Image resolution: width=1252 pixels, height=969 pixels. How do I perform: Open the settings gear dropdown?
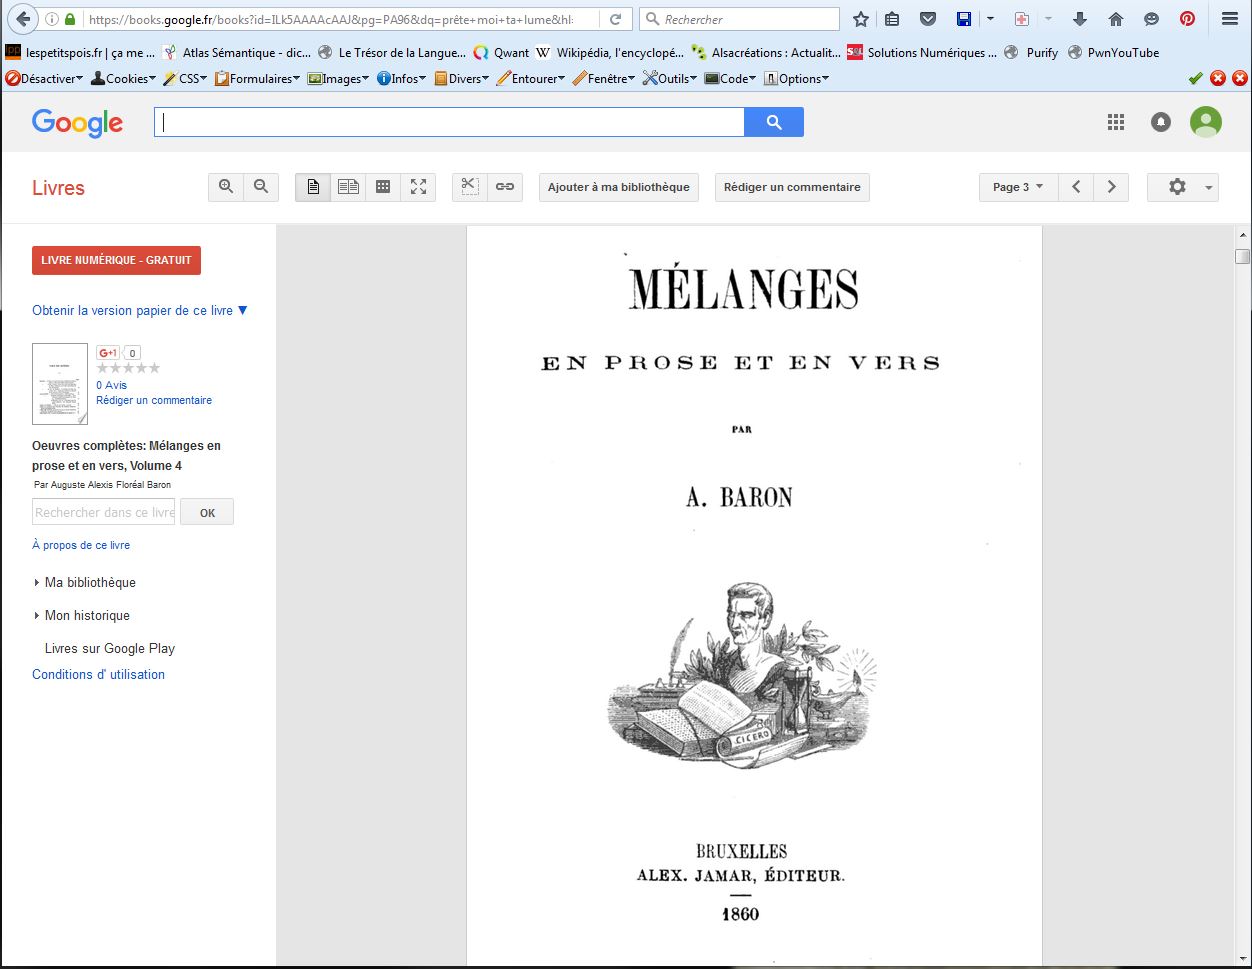[1182, 187]
